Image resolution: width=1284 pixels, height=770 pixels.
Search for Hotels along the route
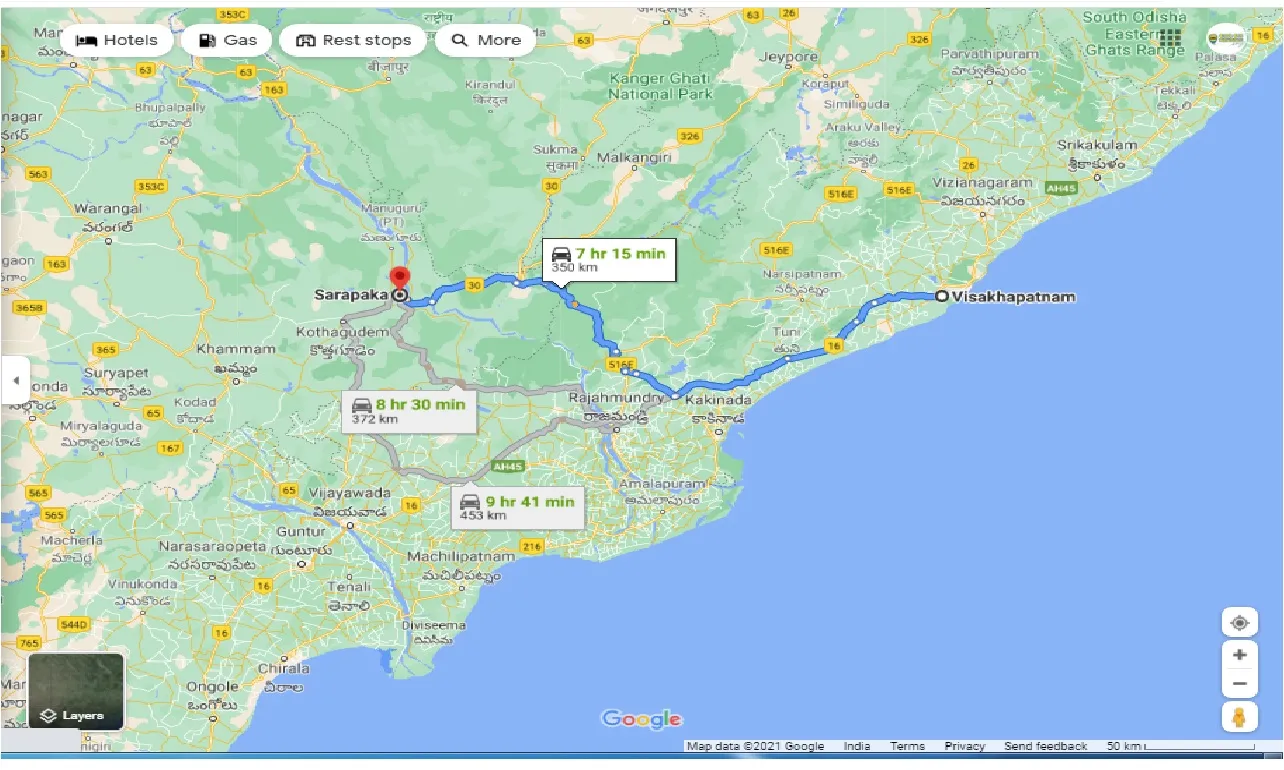116,40
